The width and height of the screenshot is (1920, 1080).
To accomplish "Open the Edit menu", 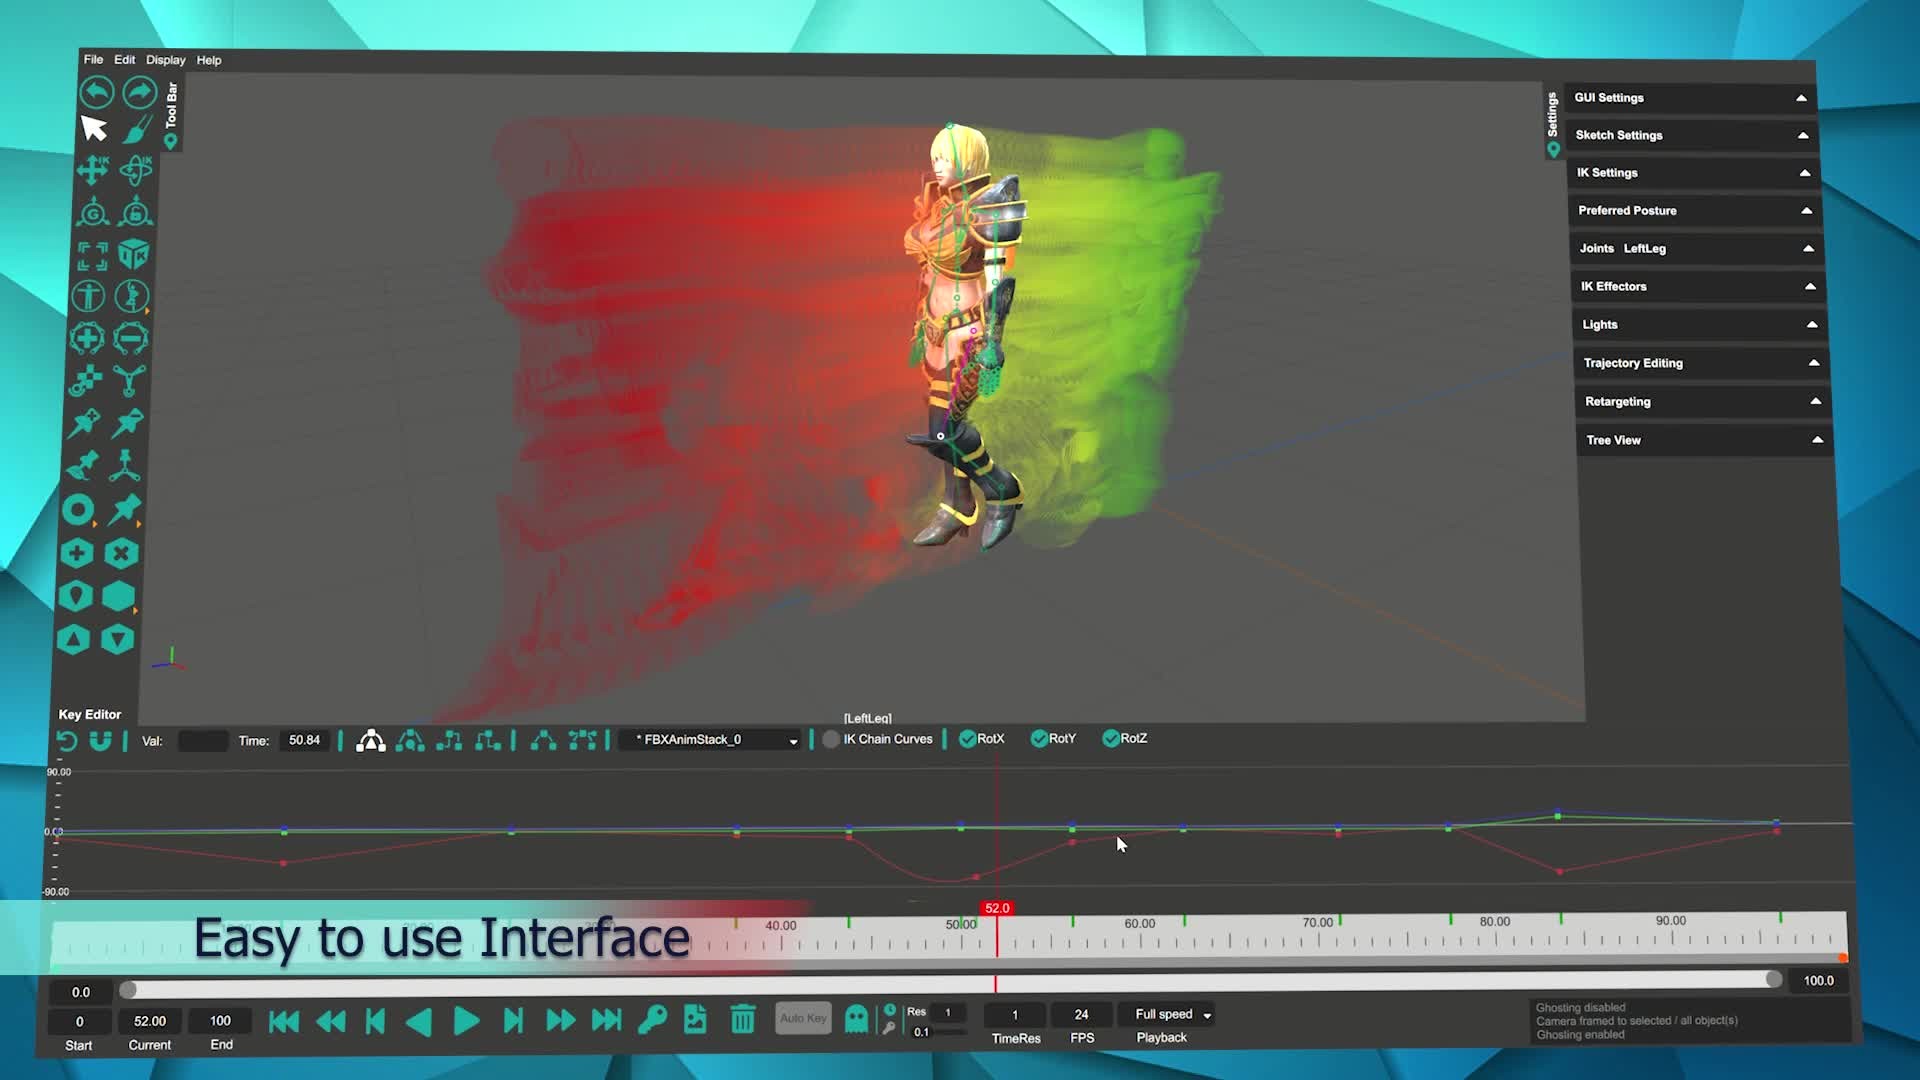I will pyautogui.click(x=124, y=60).
